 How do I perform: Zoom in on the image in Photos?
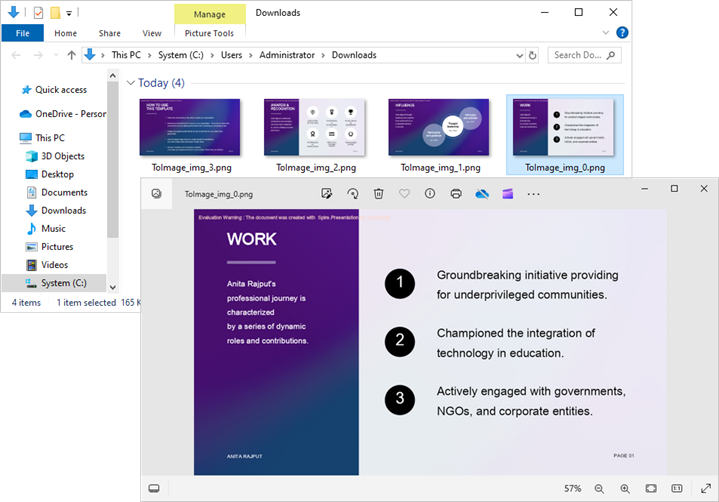pyautogui.click(x=625, y=489)
